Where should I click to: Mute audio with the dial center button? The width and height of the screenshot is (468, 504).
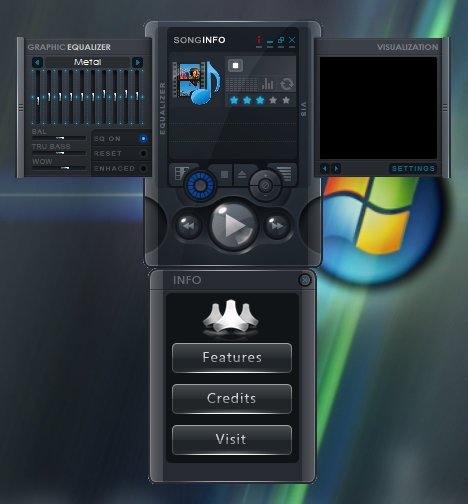click(x=265, y=186)
